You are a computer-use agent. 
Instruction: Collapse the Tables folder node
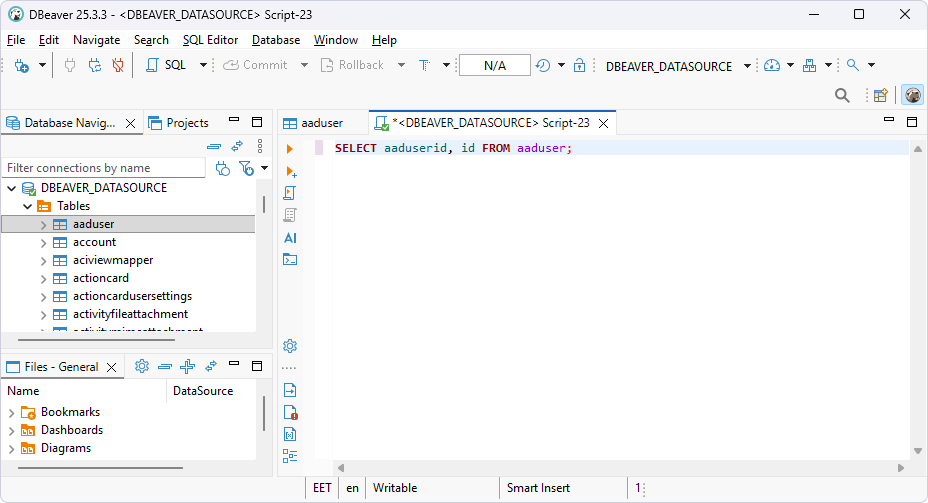(27, 207)
